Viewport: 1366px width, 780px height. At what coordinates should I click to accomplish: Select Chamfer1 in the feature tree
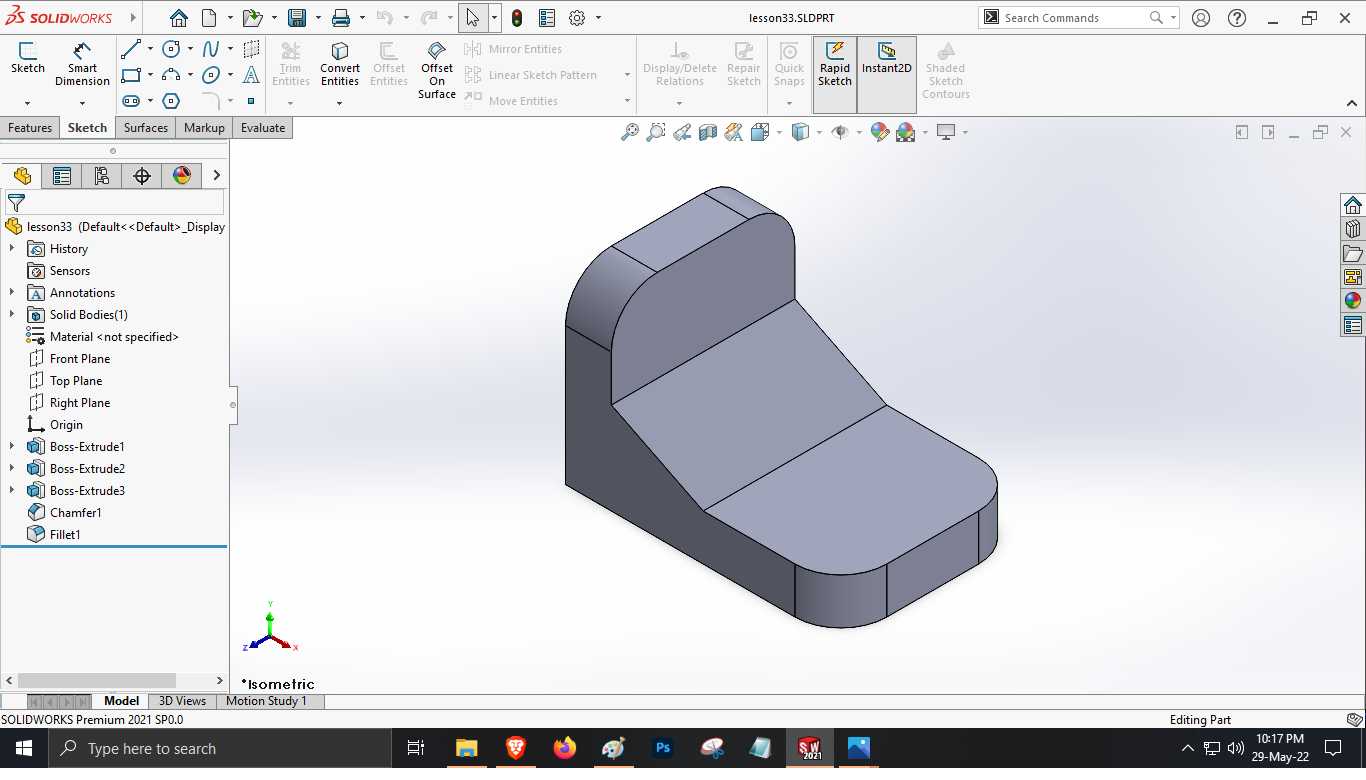(x=76, y=513)
